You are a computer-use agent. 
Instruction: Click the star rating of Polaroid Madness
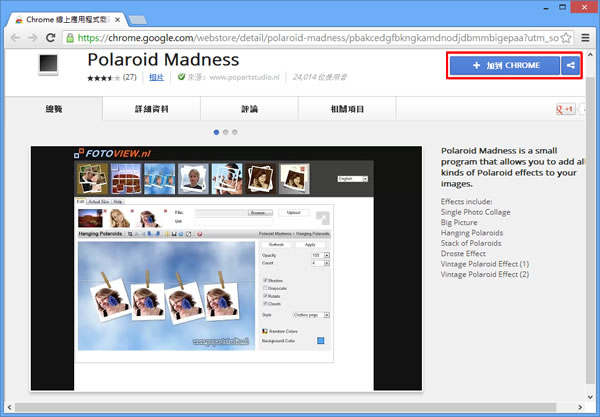103,78
